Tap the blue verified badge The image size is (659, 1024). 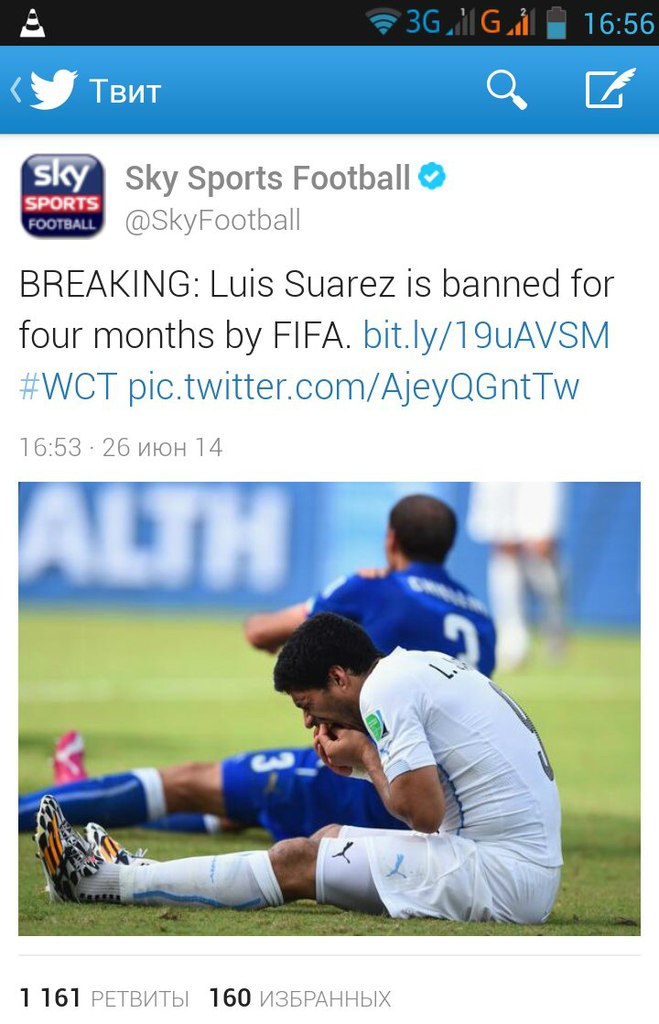[432, 176]
